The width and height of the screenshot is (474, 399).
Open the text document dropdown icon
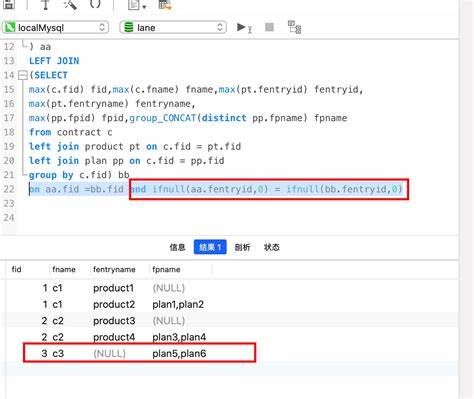point(137,5)
